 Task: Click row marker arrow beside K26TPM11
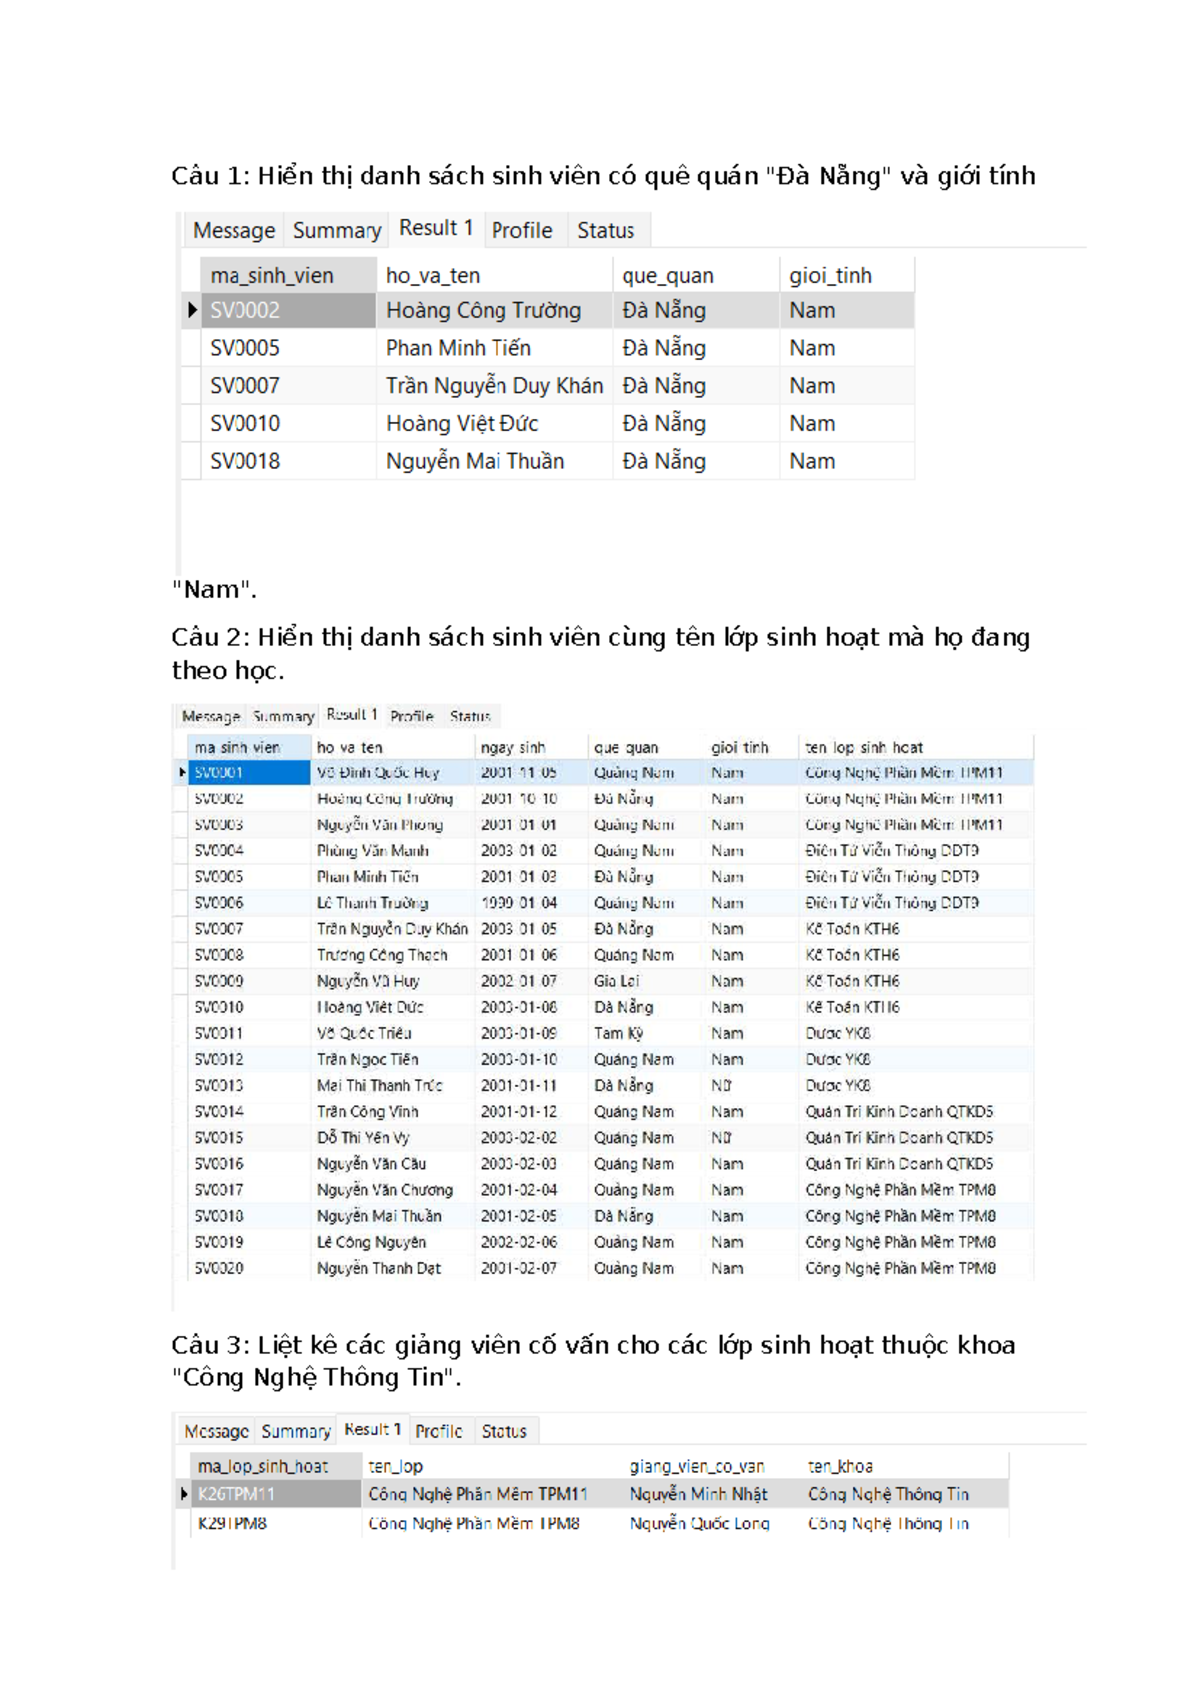click(x=184, y=1494)
